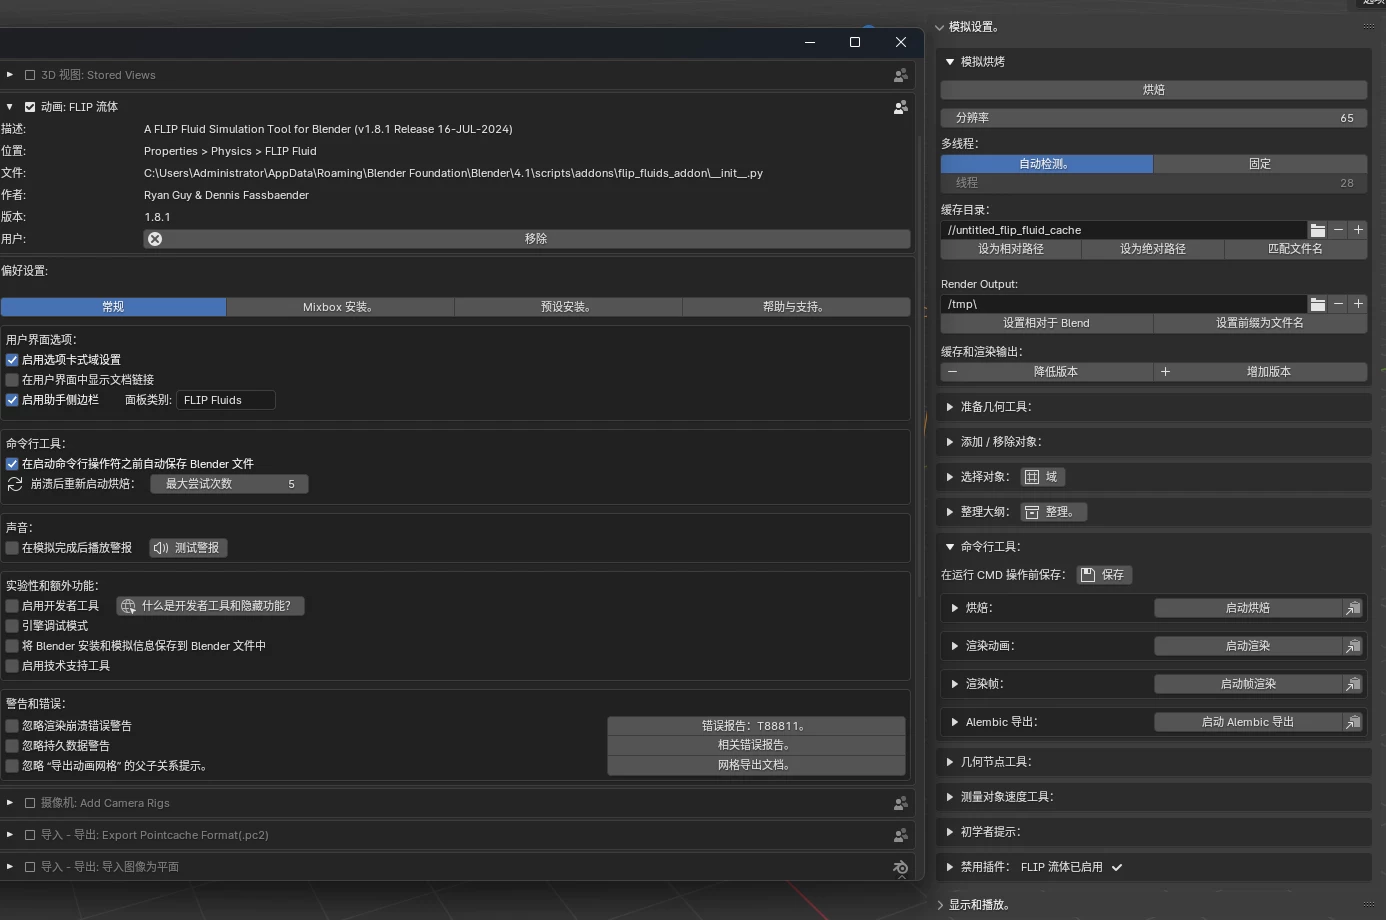Screen dimensions: 1386x920
Task: Uncheck 启用选项卡式域设置
Action: pos(12,360)
